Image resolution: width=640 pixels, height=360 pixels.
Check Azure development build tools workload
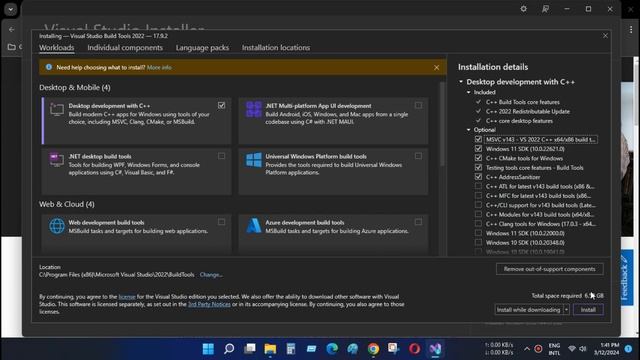tap(418, 222)
